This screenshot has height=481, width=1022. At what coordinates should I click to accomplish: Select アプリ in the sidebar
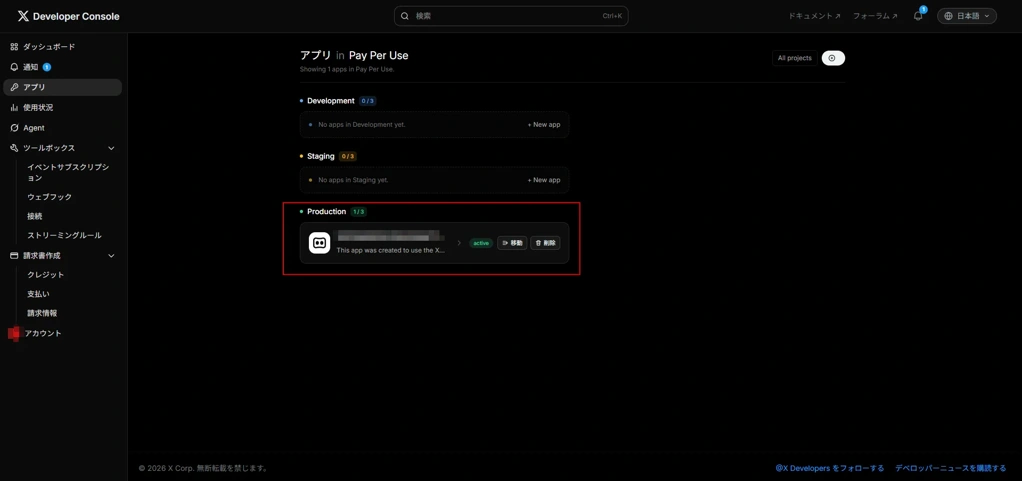point(63,87)
